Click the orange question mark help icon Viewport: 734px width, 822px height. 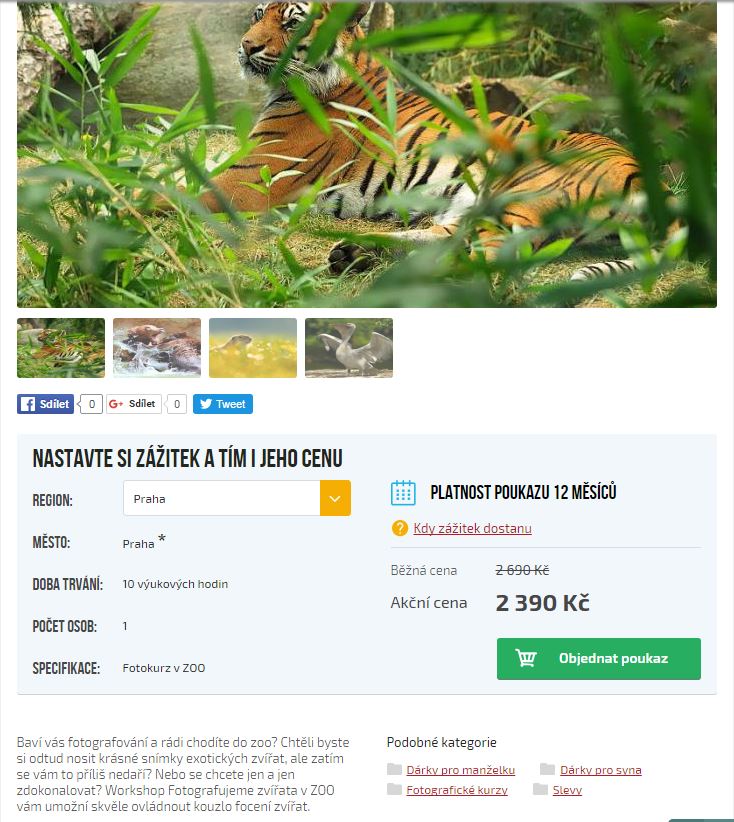[x=400, y=528]
